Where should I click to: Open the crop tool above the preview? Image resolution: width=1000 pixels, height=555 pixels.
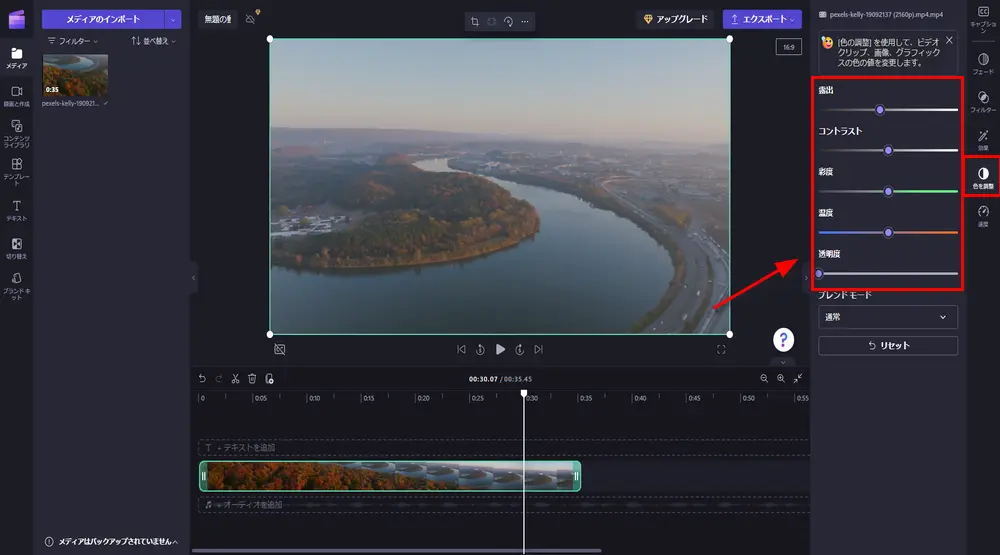(474, 20)
